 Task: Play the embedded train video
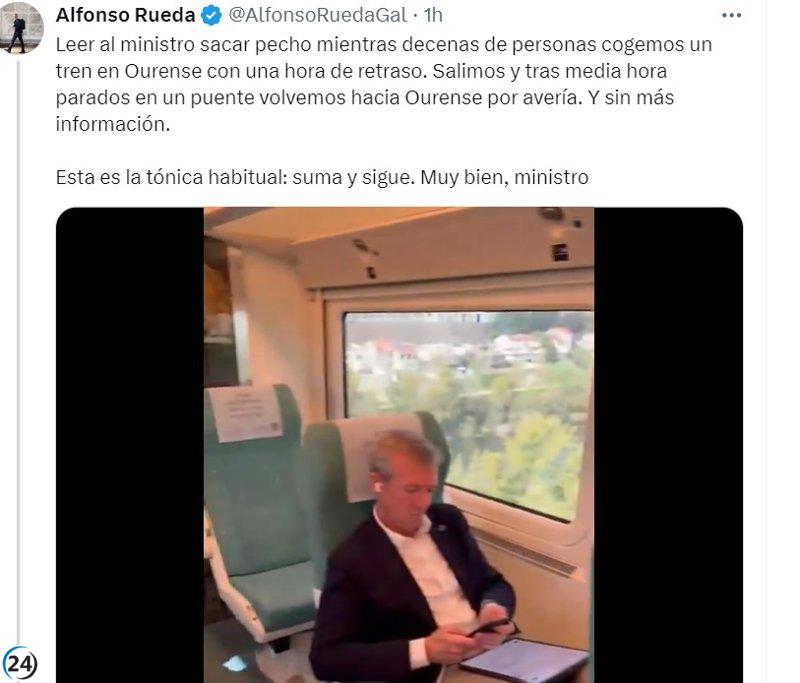(x=399, y=445)
